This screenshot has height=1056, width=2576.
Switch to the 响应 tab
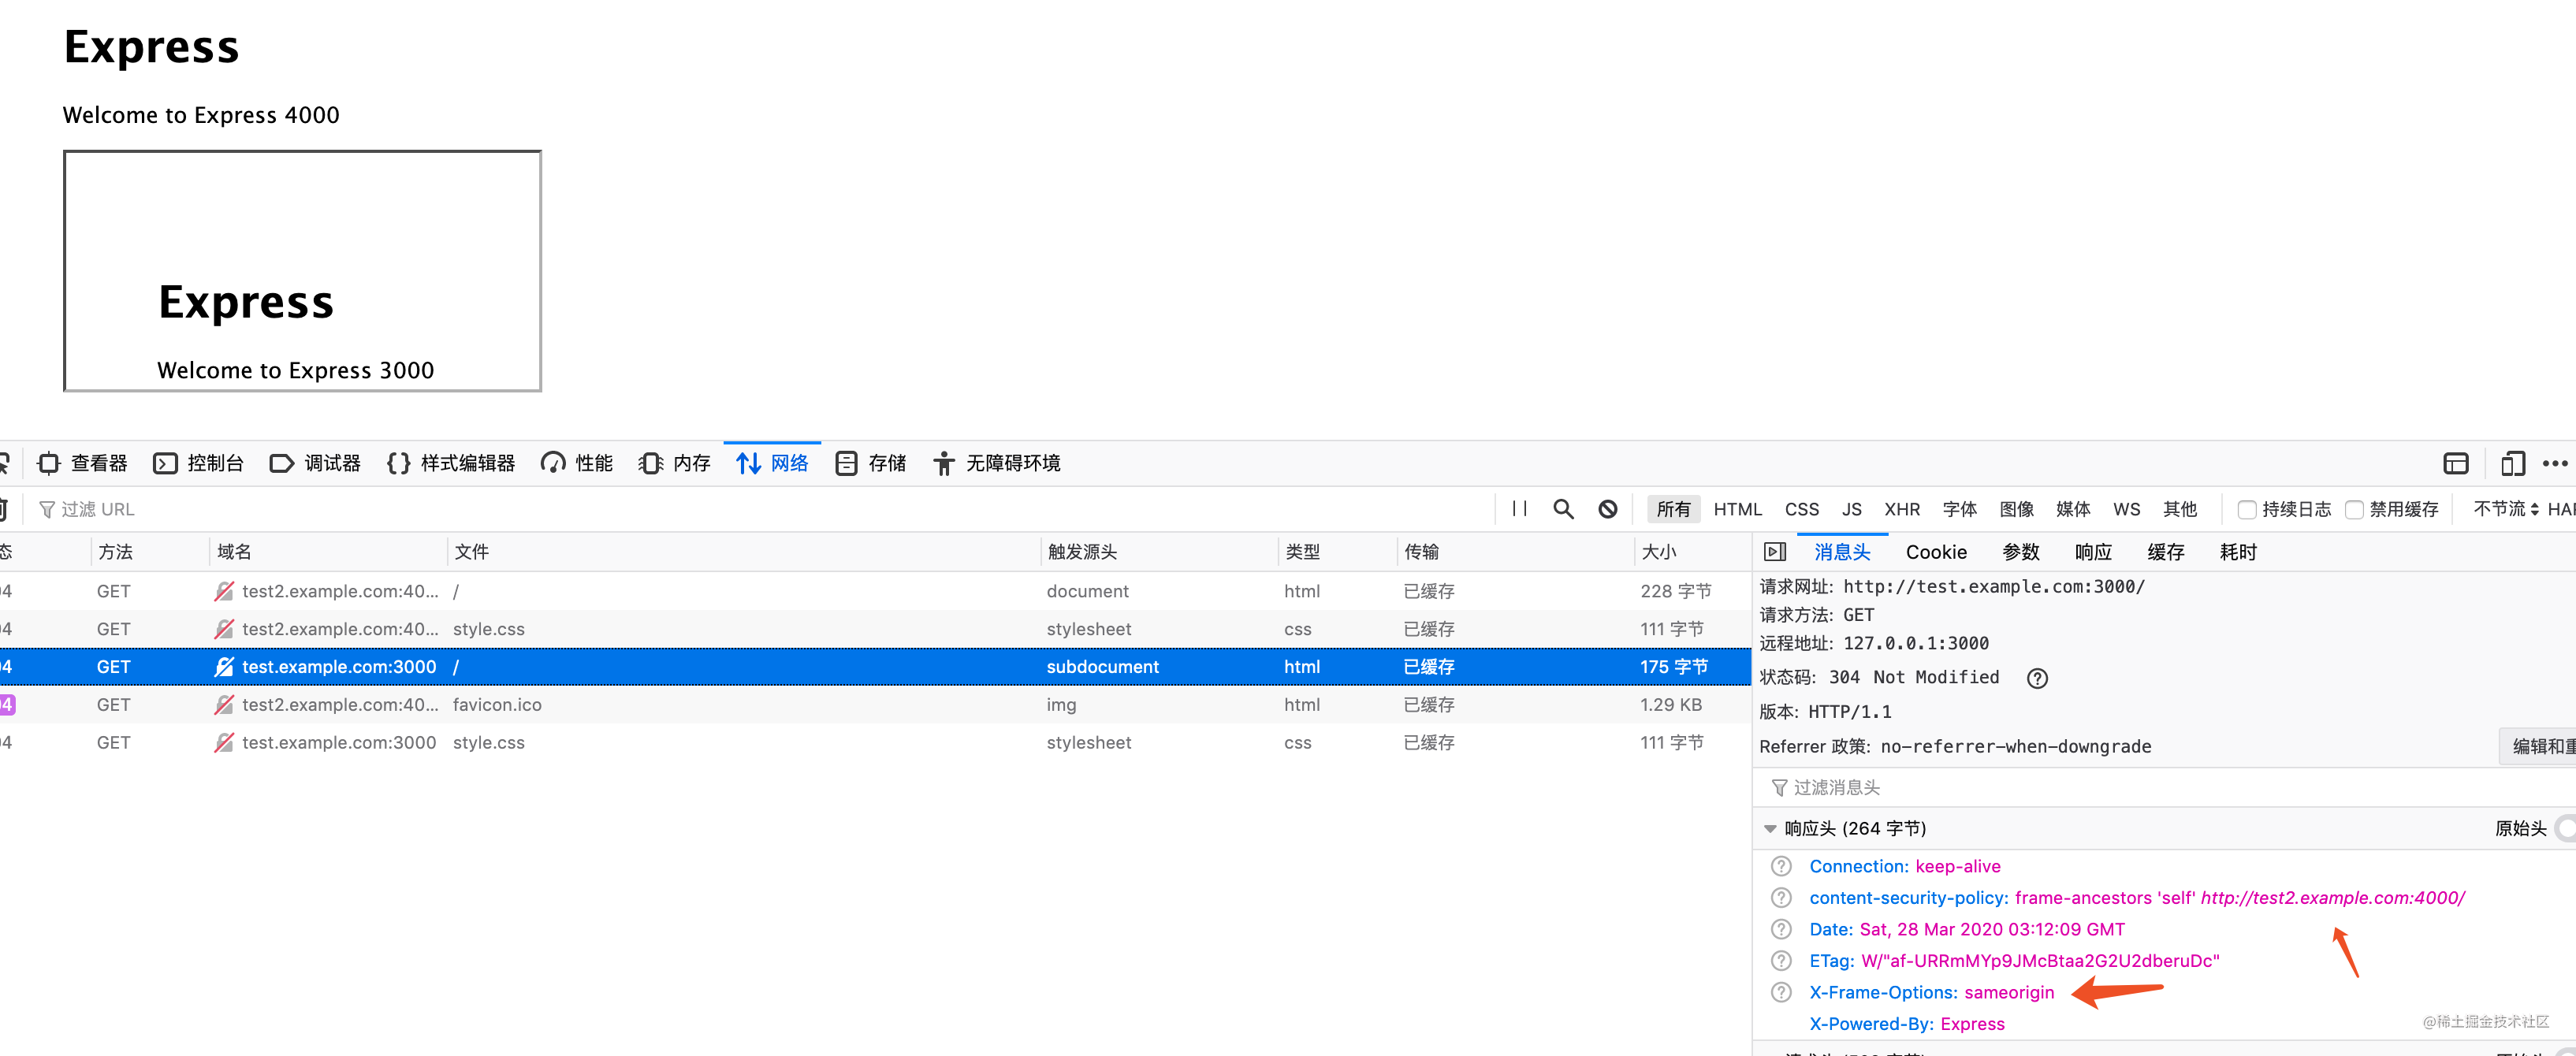(x=2092, y=551)
